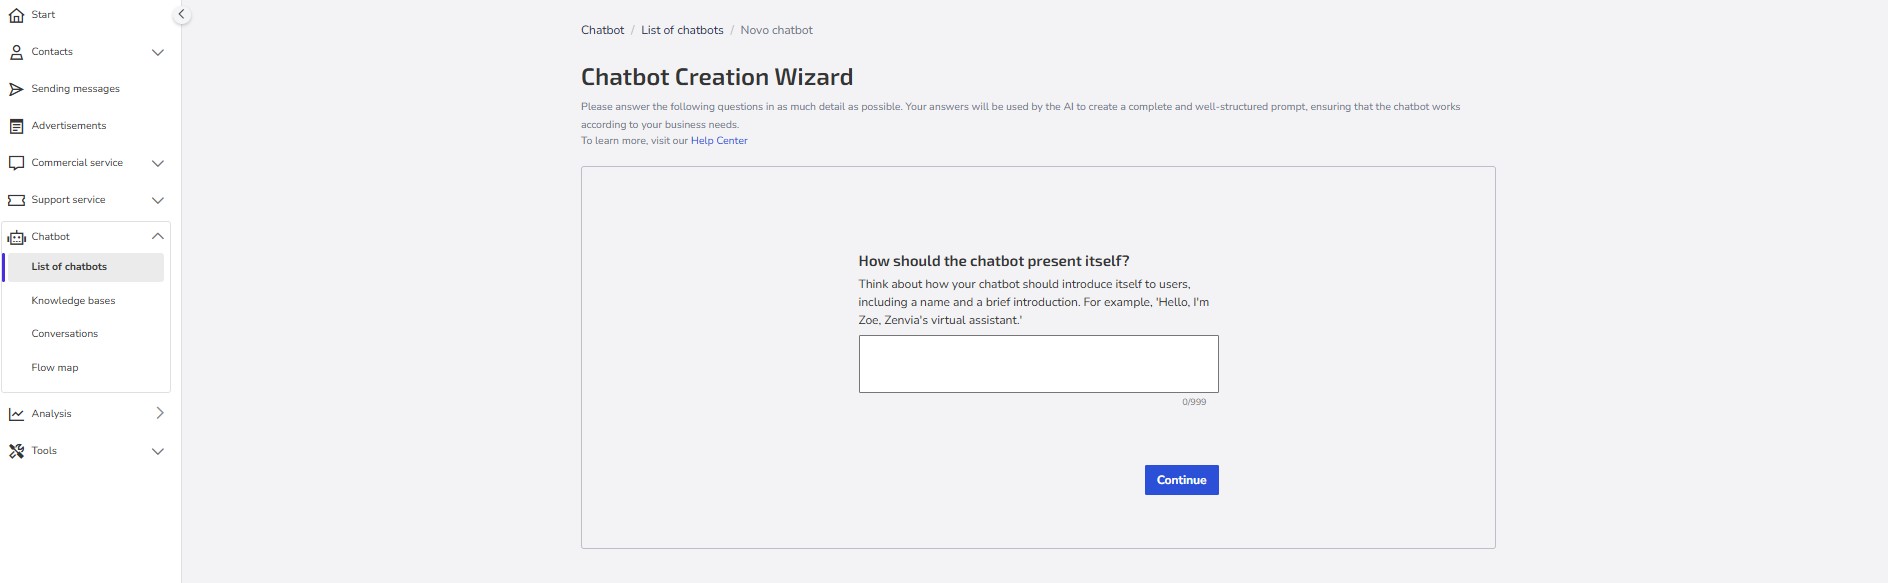Click the Tools wrench icon
The height and width of the screenshot is (583, 1888).
pyautogui.click(x=16, y=451)
